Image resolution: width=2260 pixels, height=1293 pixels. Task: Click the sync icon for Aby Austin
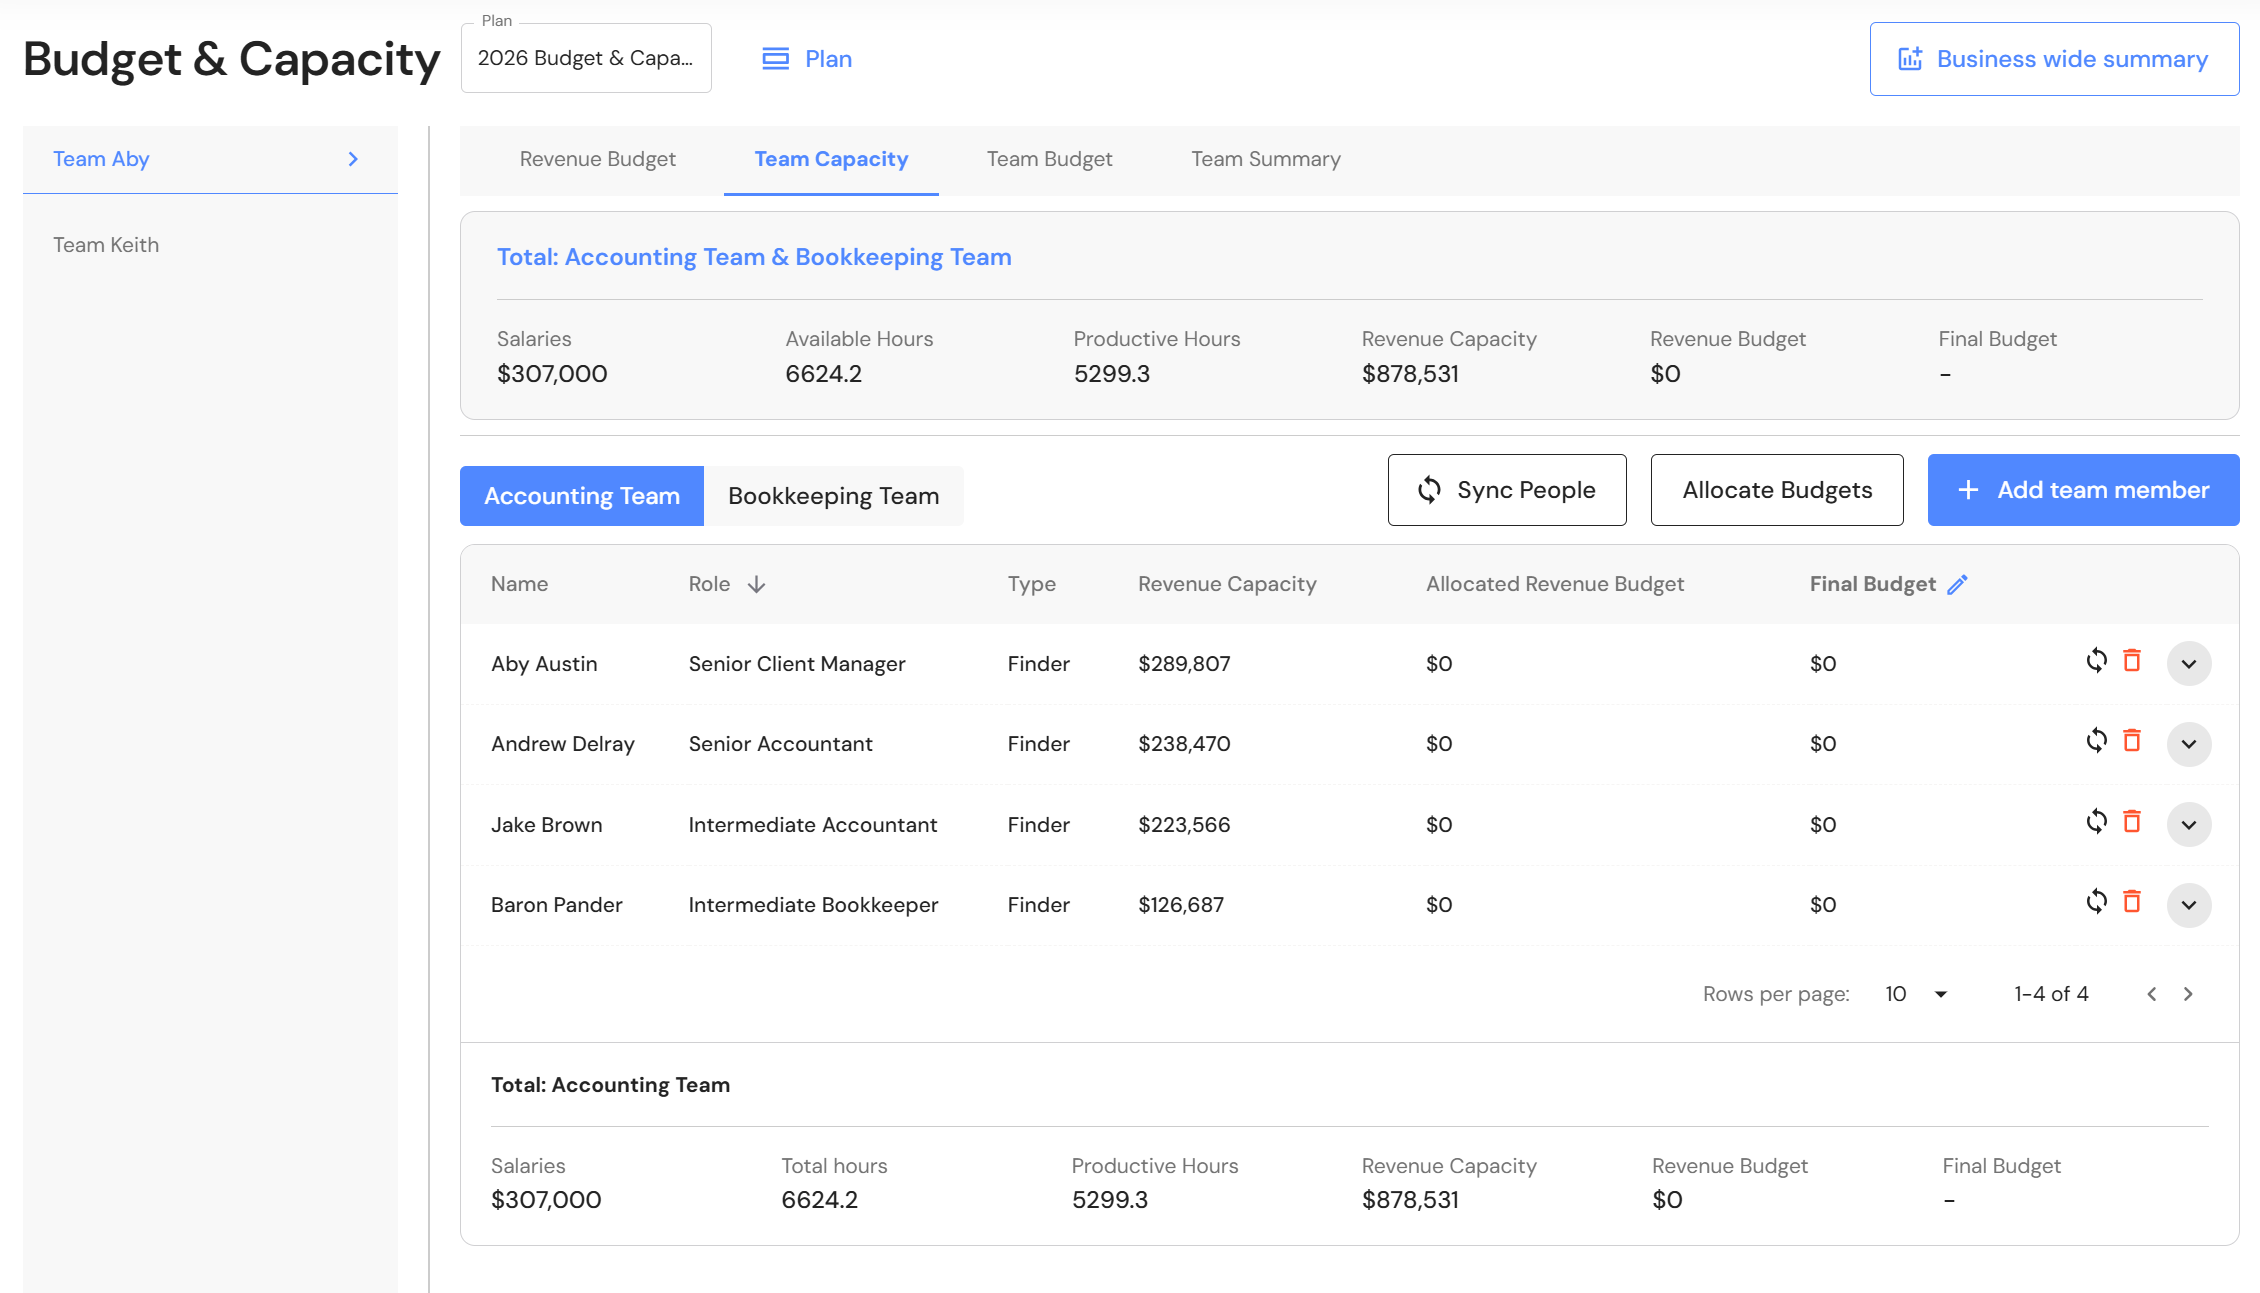[2096, 661]
